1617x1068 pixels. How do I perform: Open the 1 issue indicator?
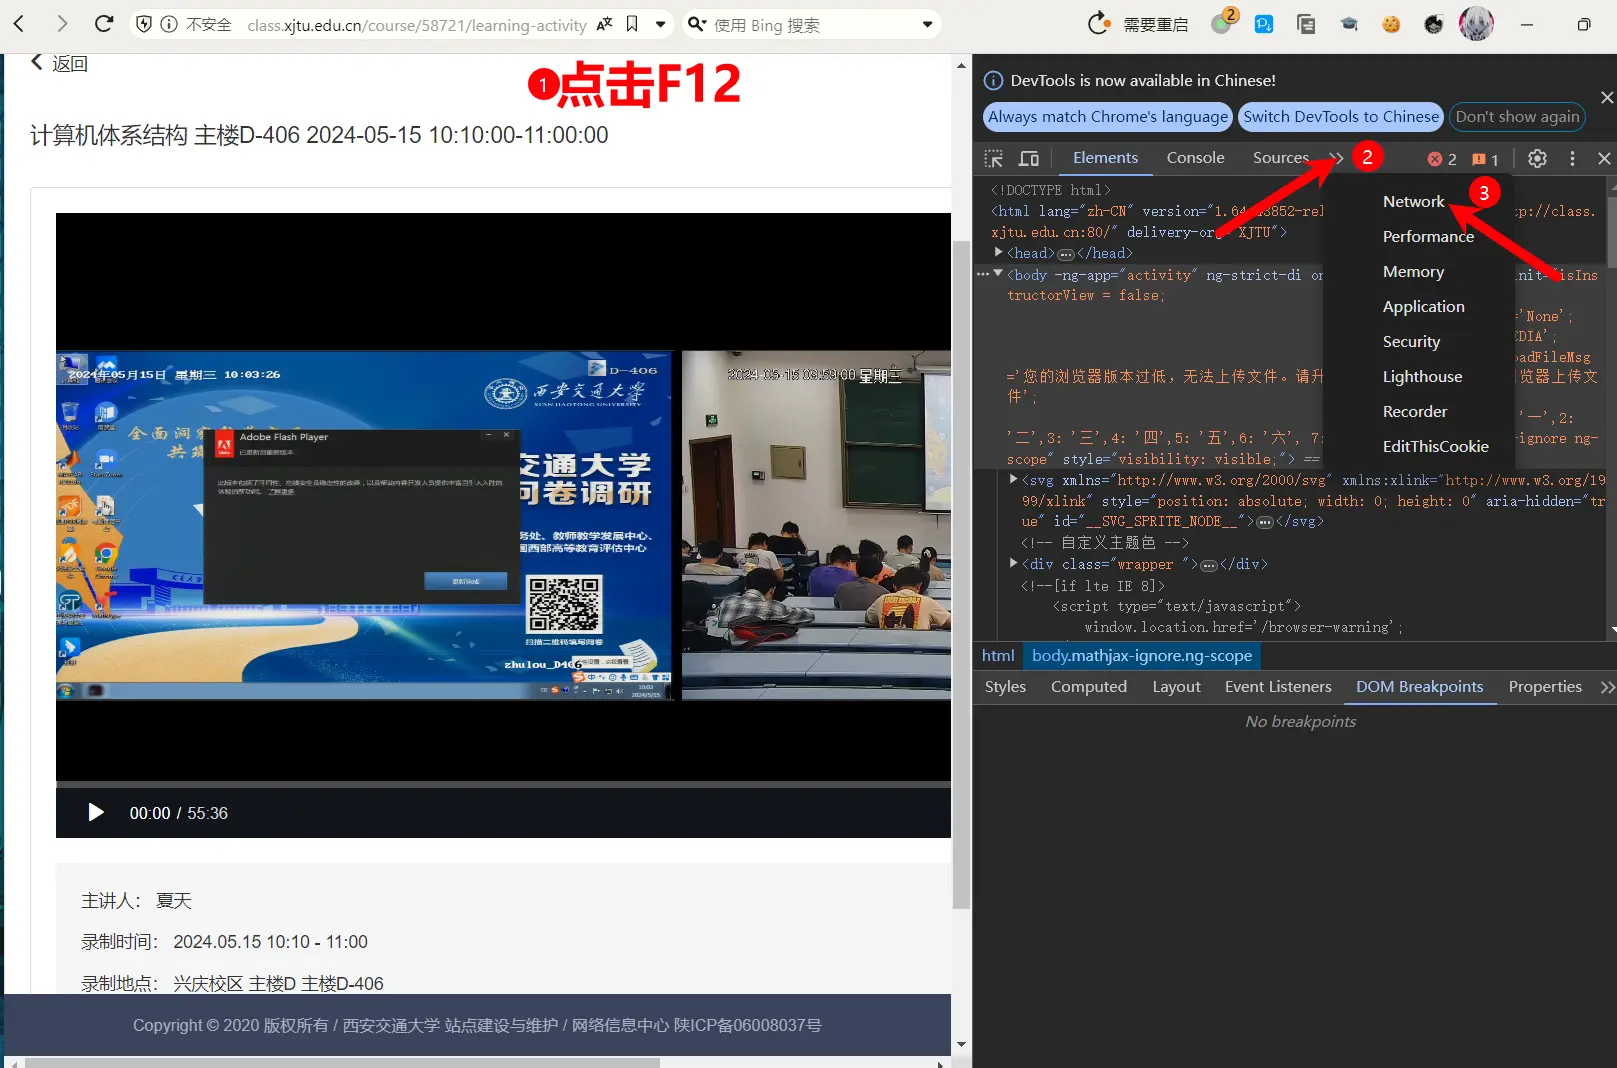point(1485,159)
